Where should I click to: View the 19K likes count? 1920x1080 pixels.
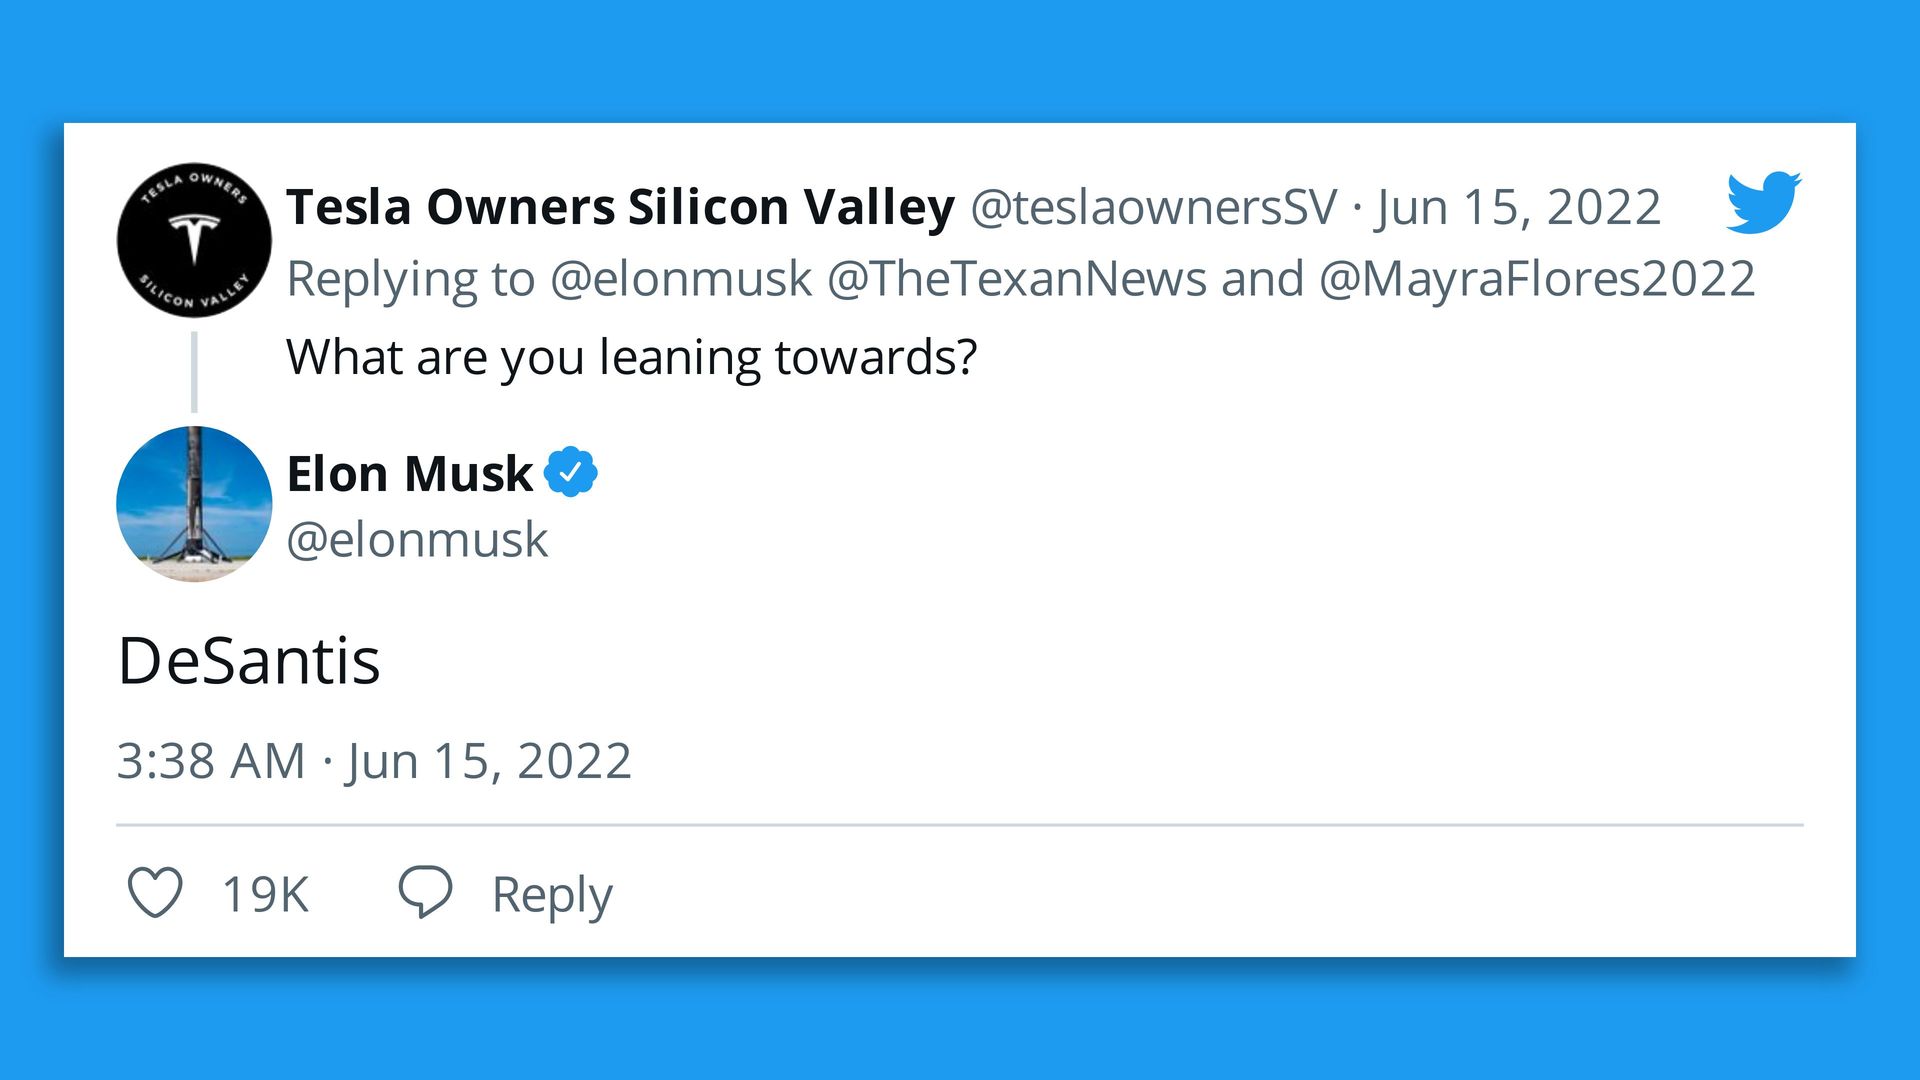tap(265, 894)
